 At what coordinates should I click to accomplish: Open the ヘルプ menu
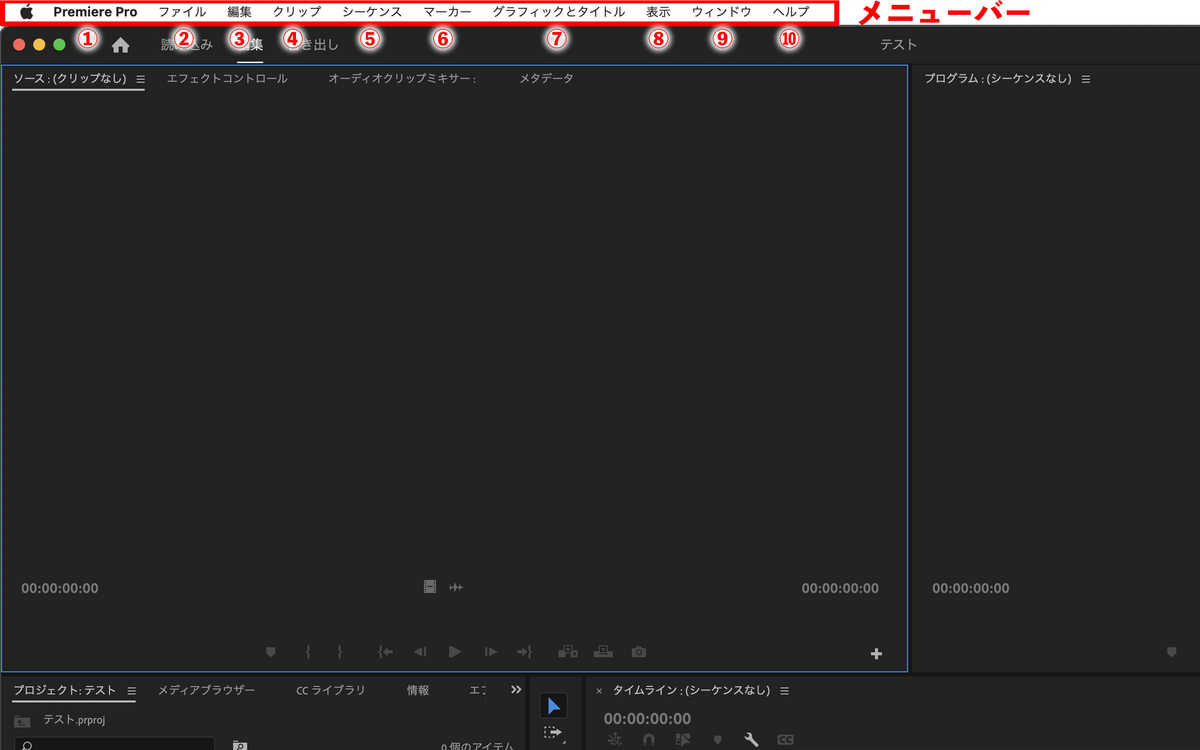coord(791,12)
